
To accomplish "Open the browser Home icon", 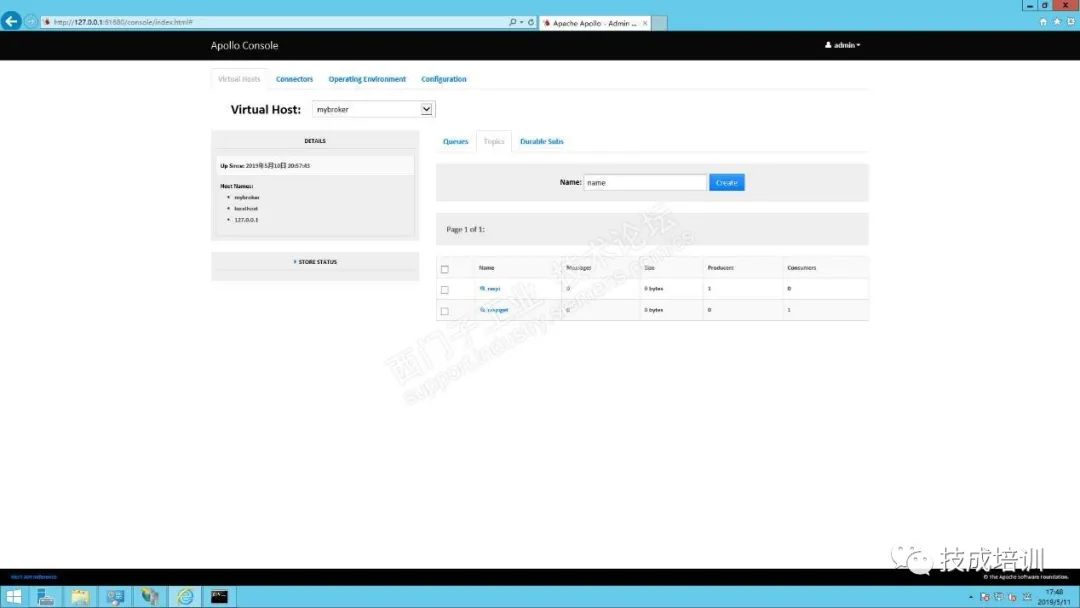I will (1043, 22).
